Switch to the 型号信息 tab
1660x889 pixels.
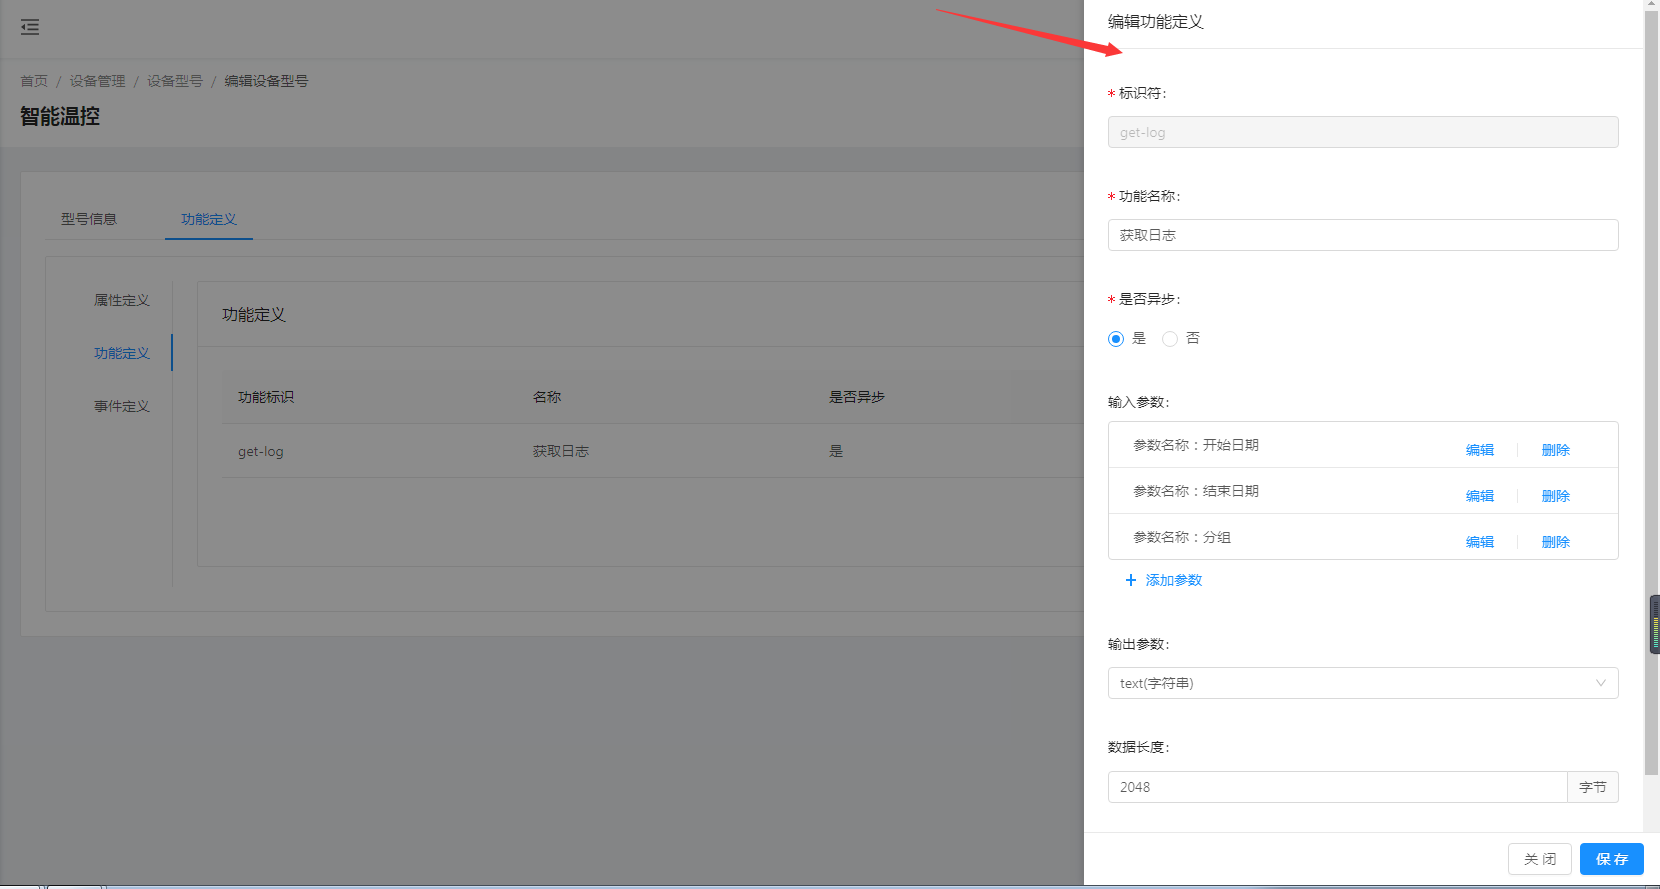coord(89,219)
